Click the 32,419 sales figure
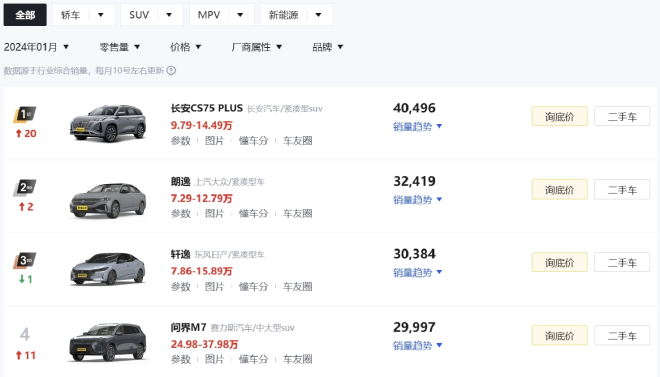This screenshot has height=377, width=660. [x=414, y=181]
